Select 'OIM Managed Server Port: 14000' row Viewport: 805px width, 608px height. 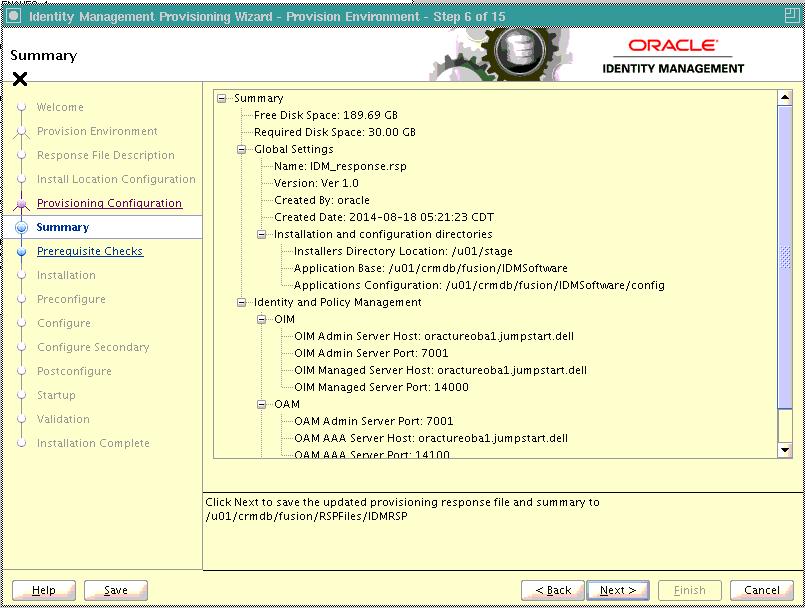pos(381,387)
